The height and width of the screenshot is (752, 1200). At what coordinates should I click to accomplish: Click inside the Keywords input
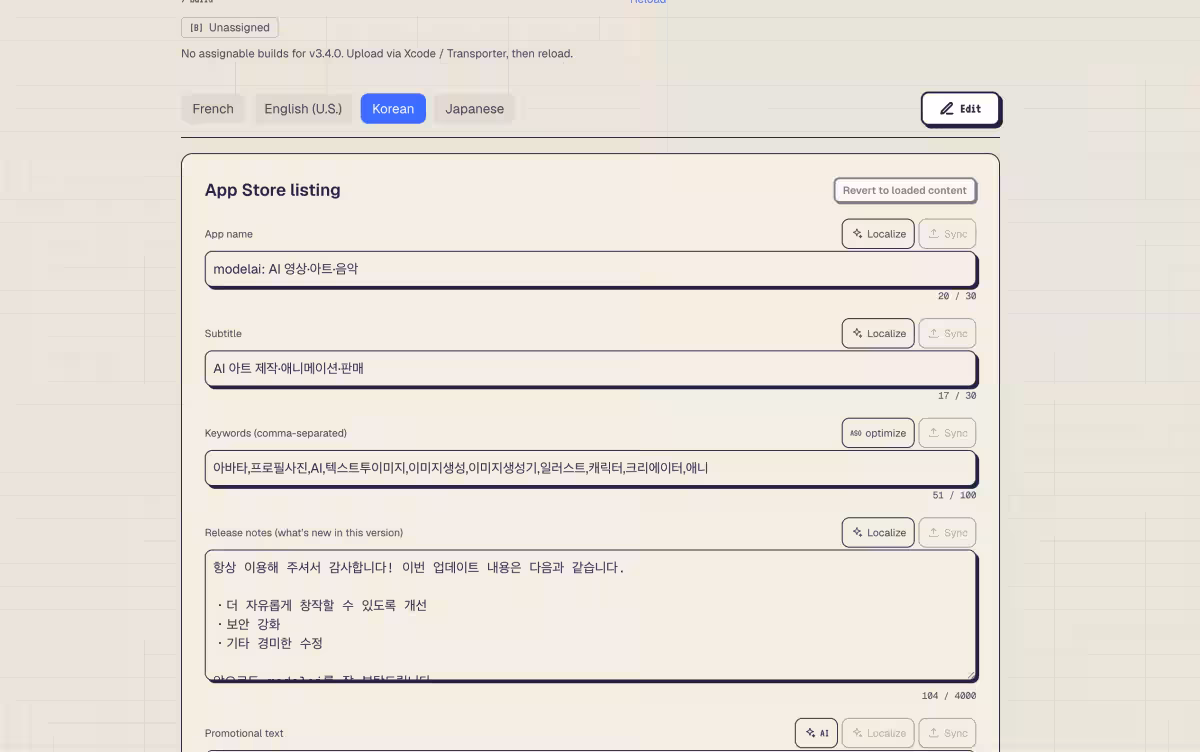[x=591, y=468]
